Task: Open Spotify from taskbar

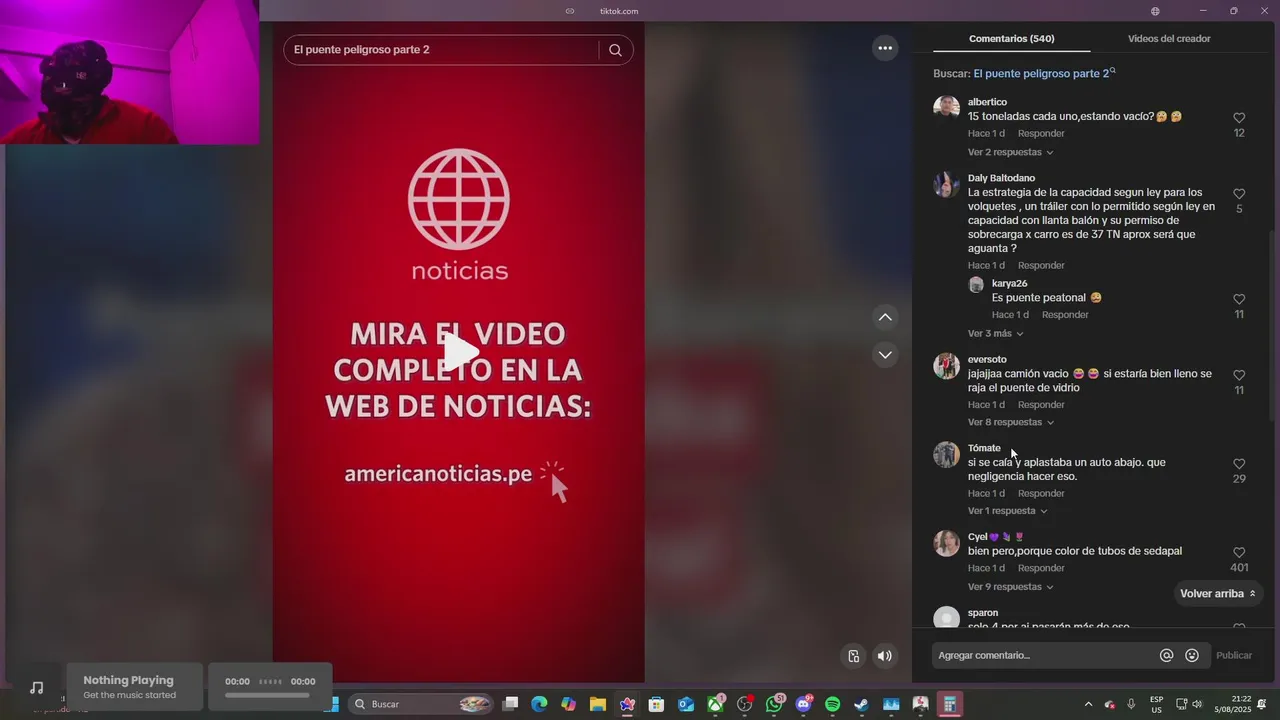Action: [832, 704]
